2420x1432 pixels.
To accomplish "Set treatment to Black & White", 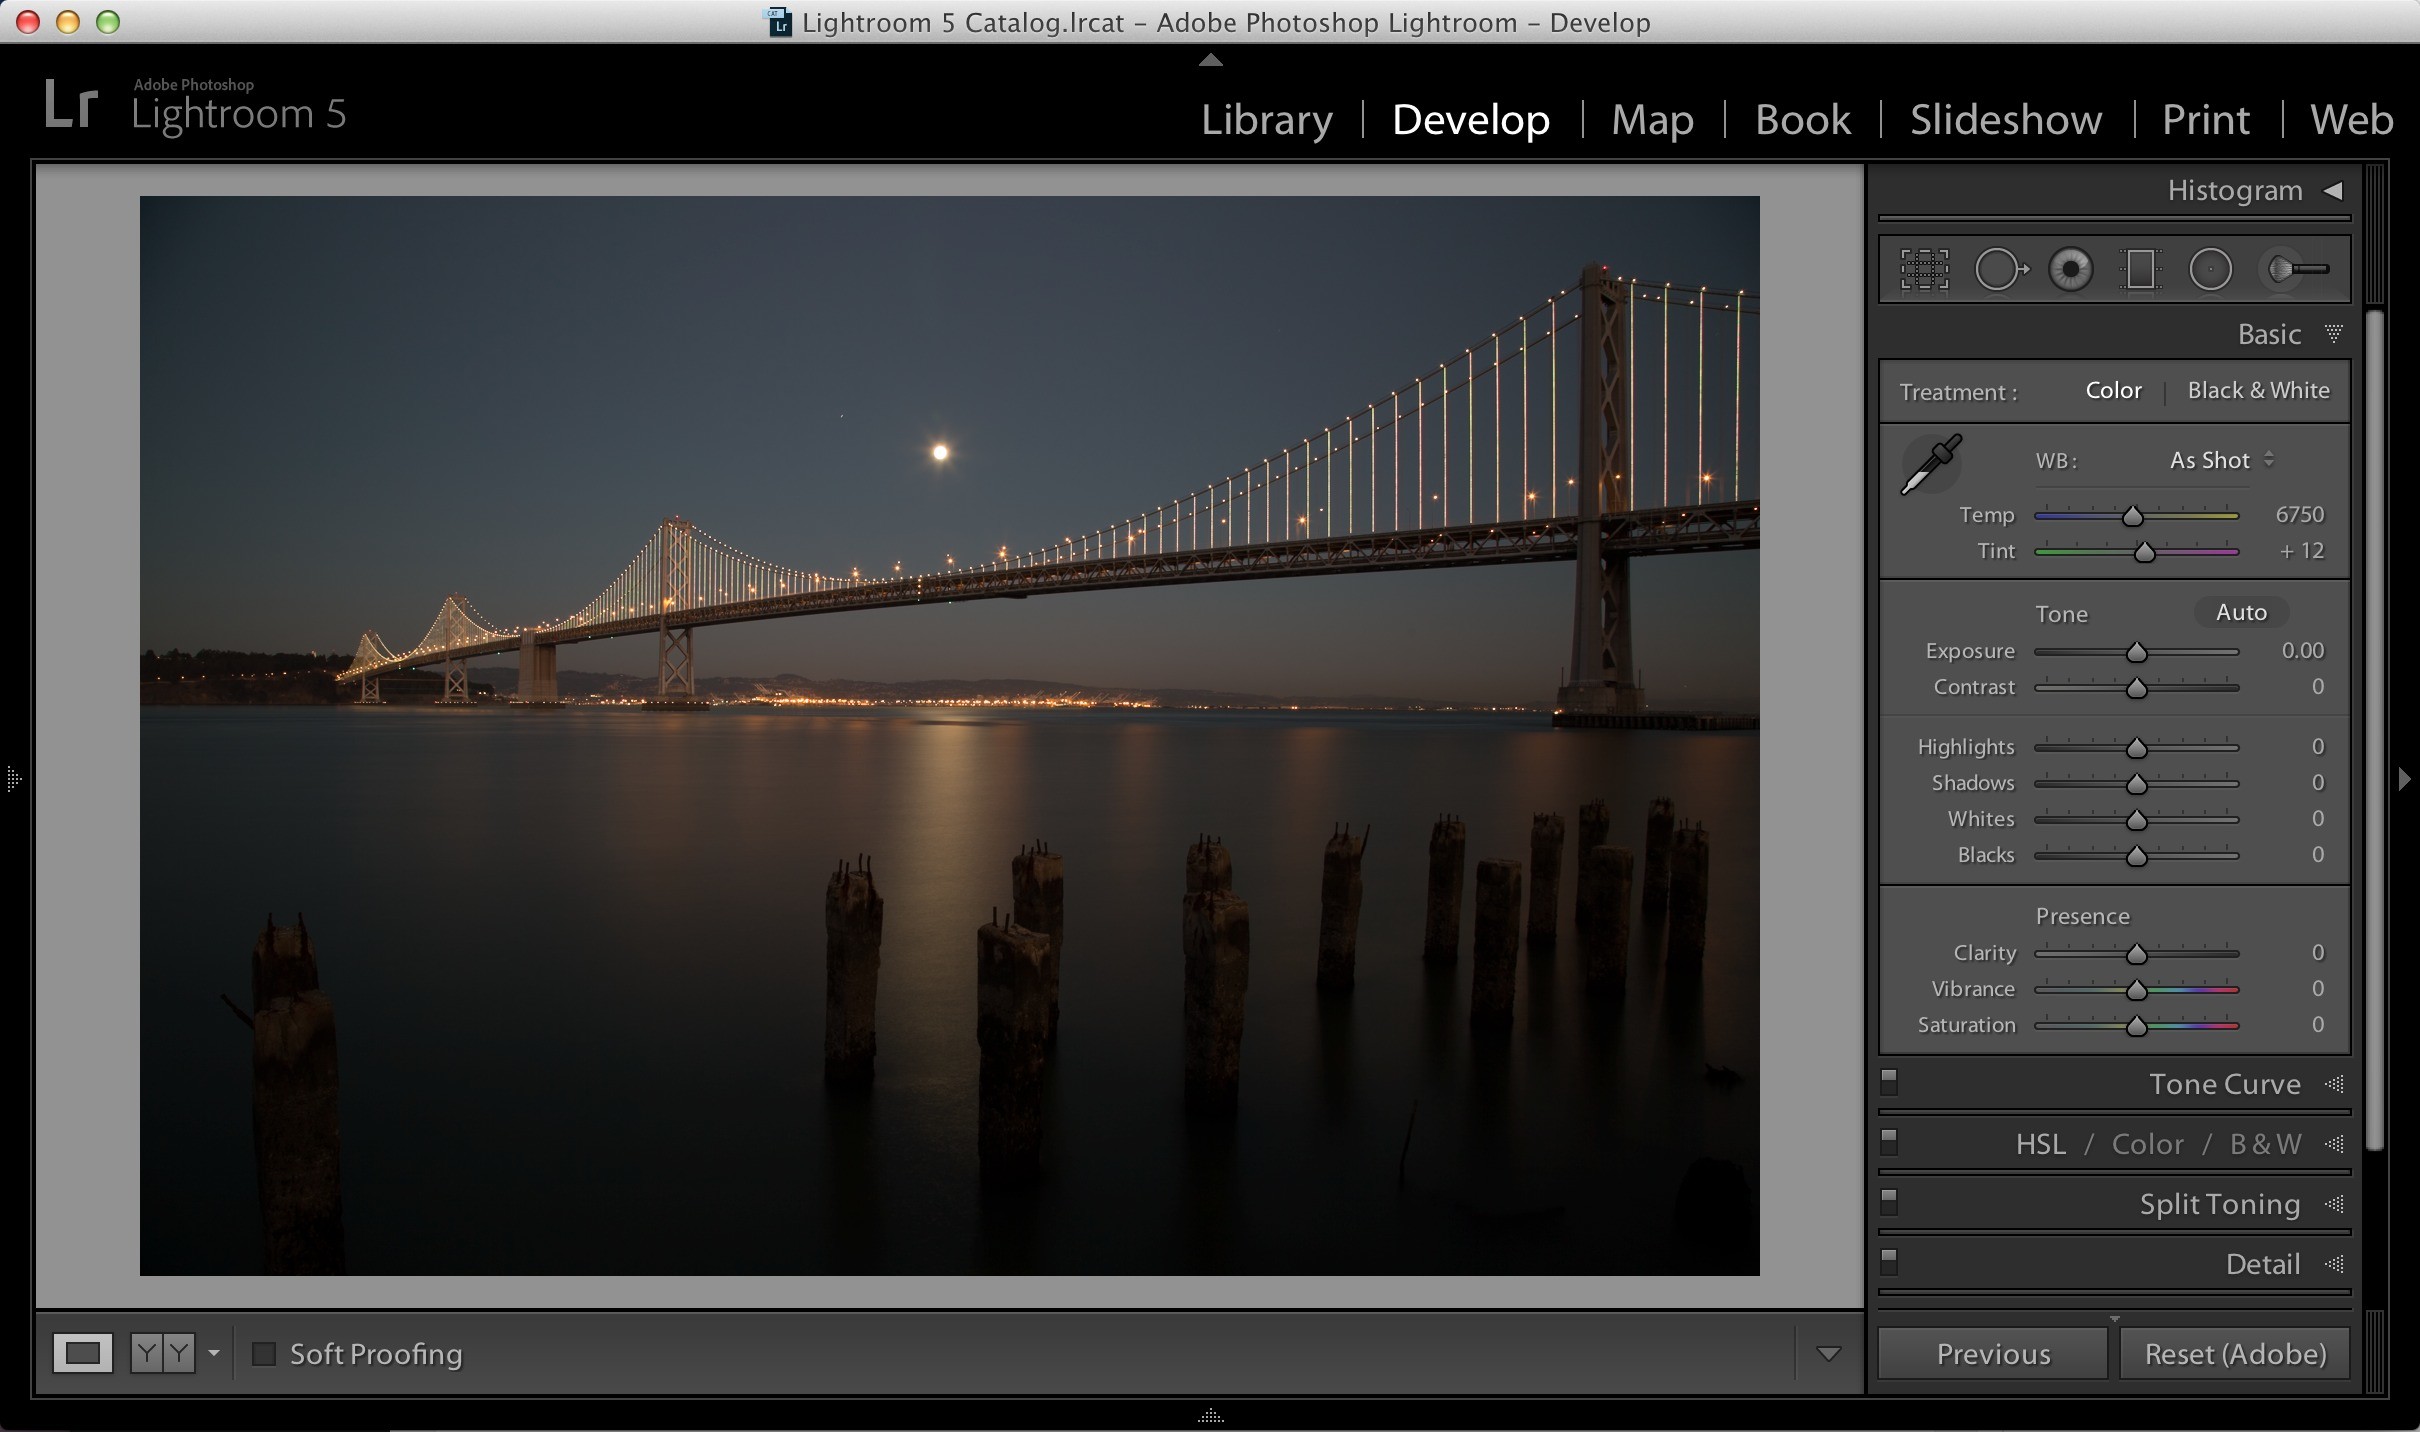I will (2258, 390).
